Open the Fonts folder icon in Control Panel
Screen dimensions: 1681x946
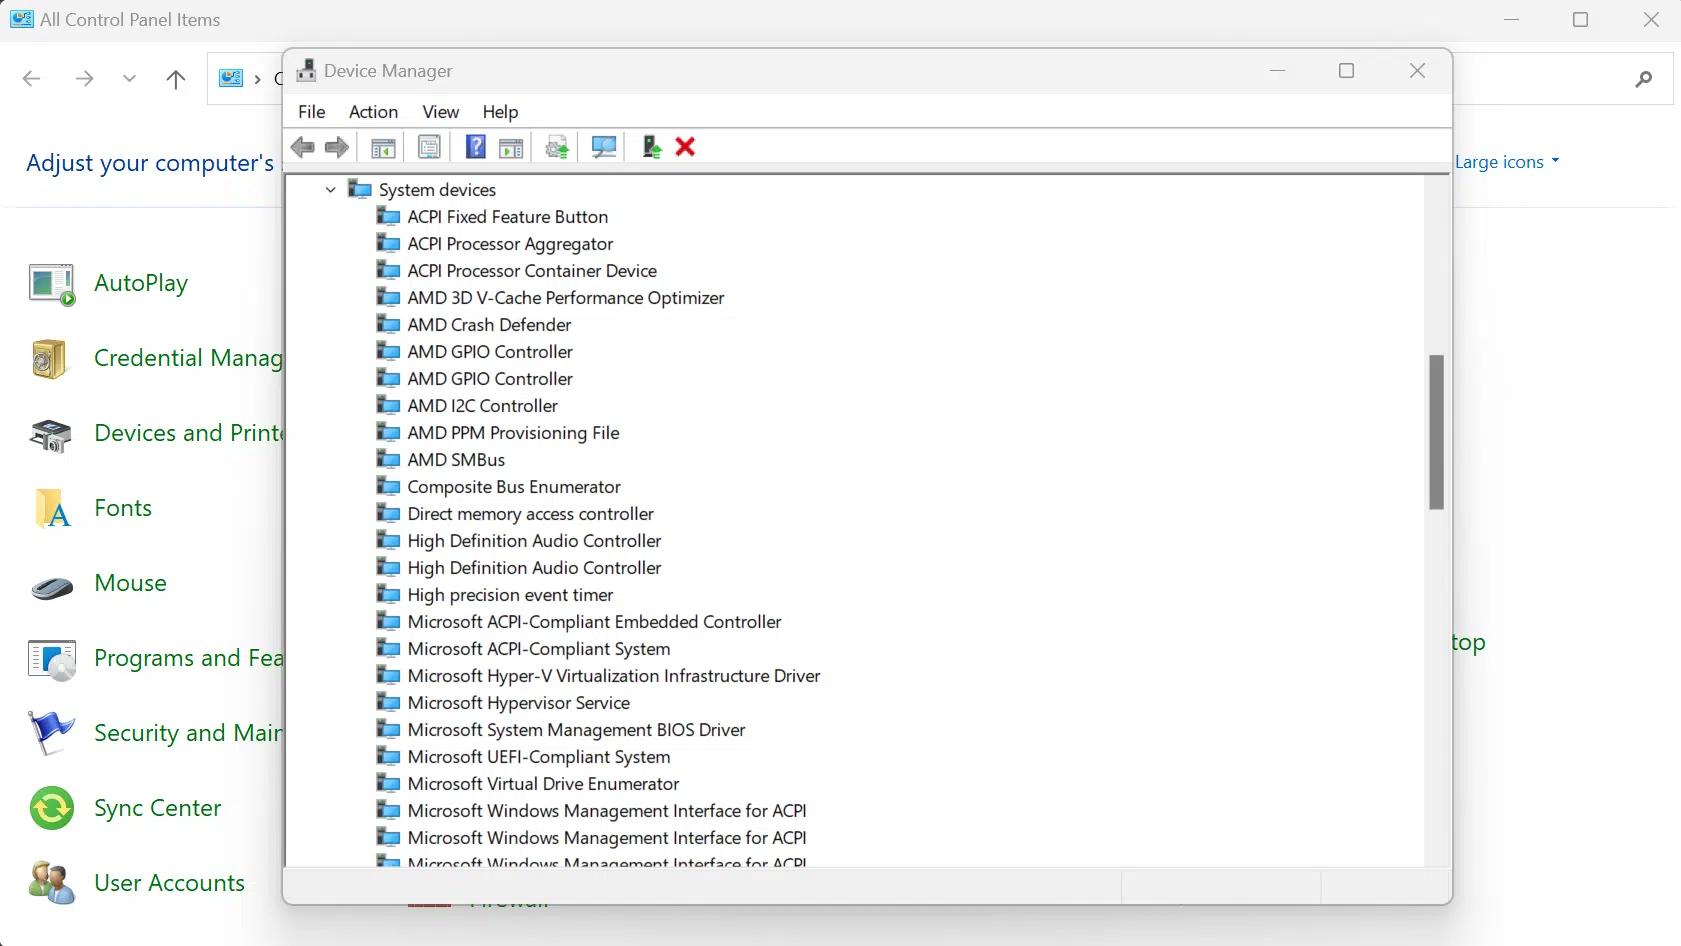coord(52,508)
